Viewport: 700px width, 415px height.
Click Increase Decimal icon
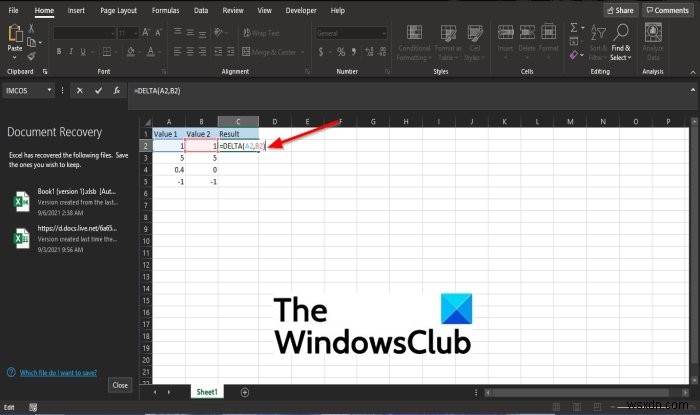click(369, 52)
